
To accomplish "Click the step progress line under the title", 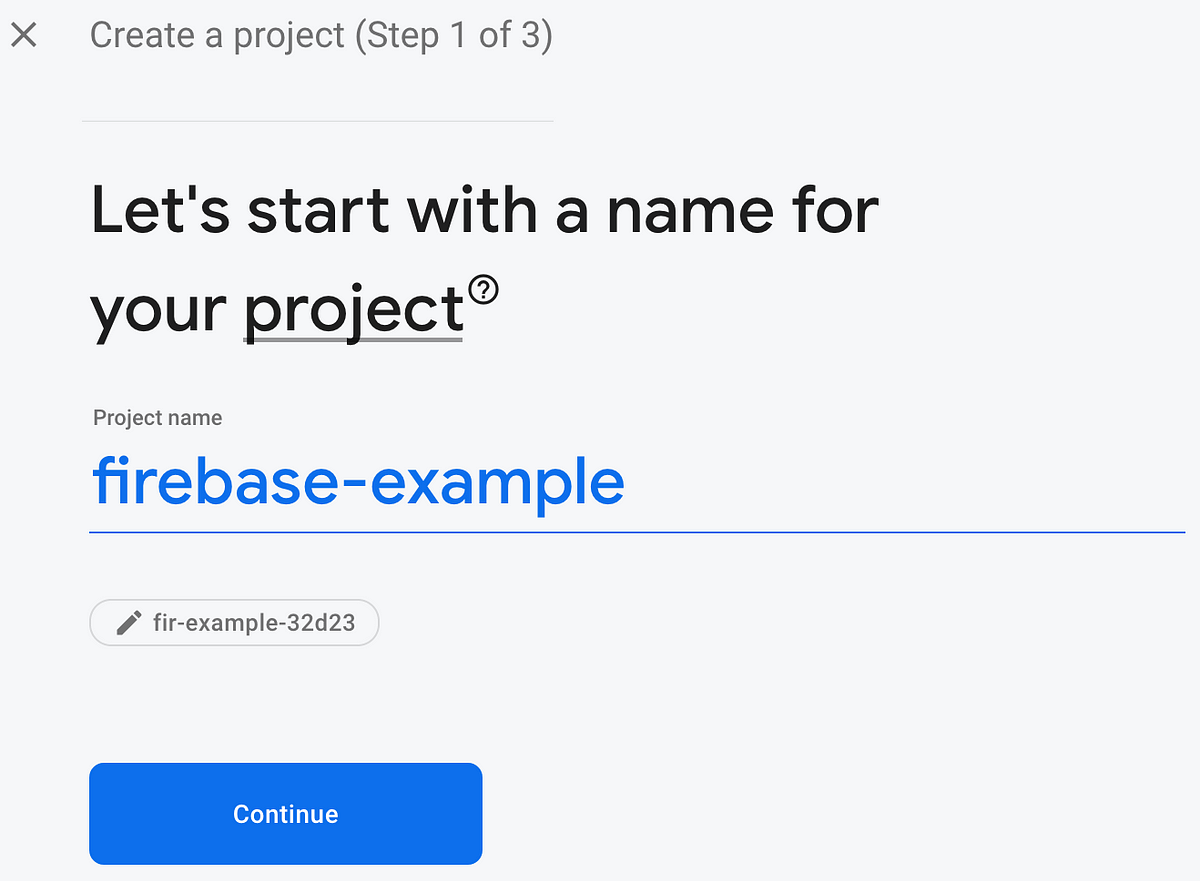I will [x=317, y=121].
